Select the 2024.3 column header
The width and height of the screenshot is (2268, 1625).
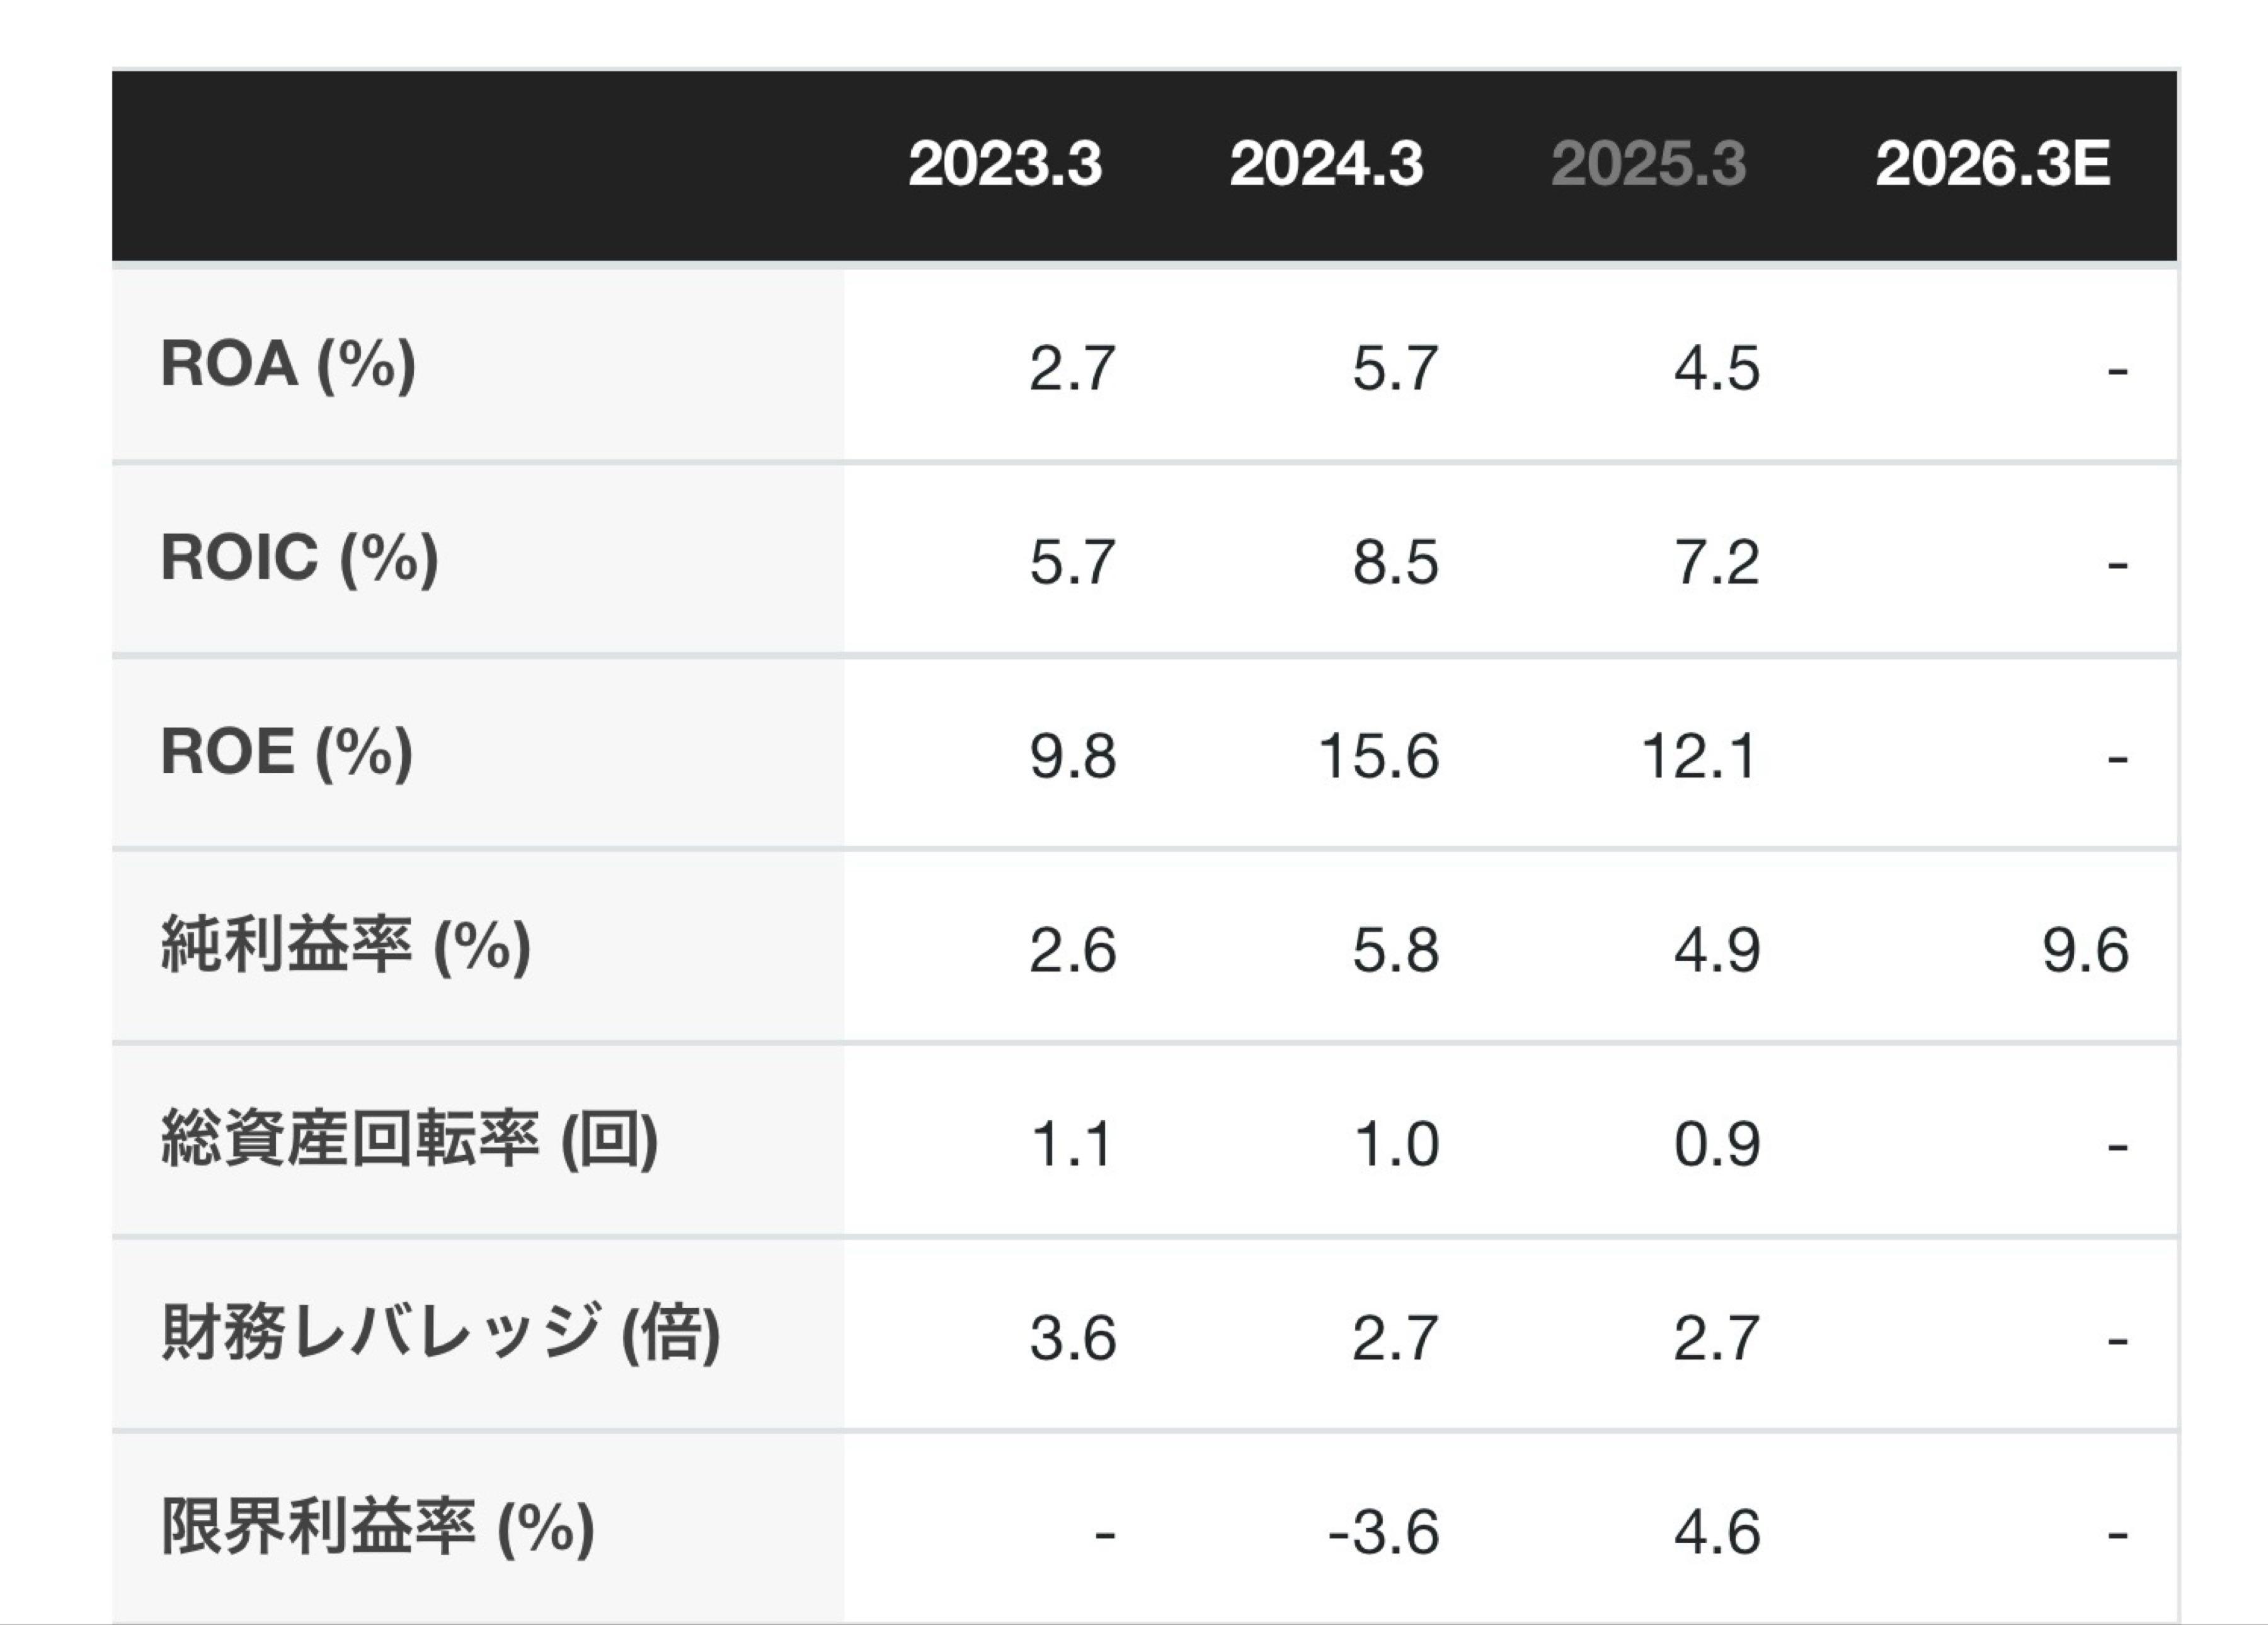pyautogui.click(x=1326, y=164)
